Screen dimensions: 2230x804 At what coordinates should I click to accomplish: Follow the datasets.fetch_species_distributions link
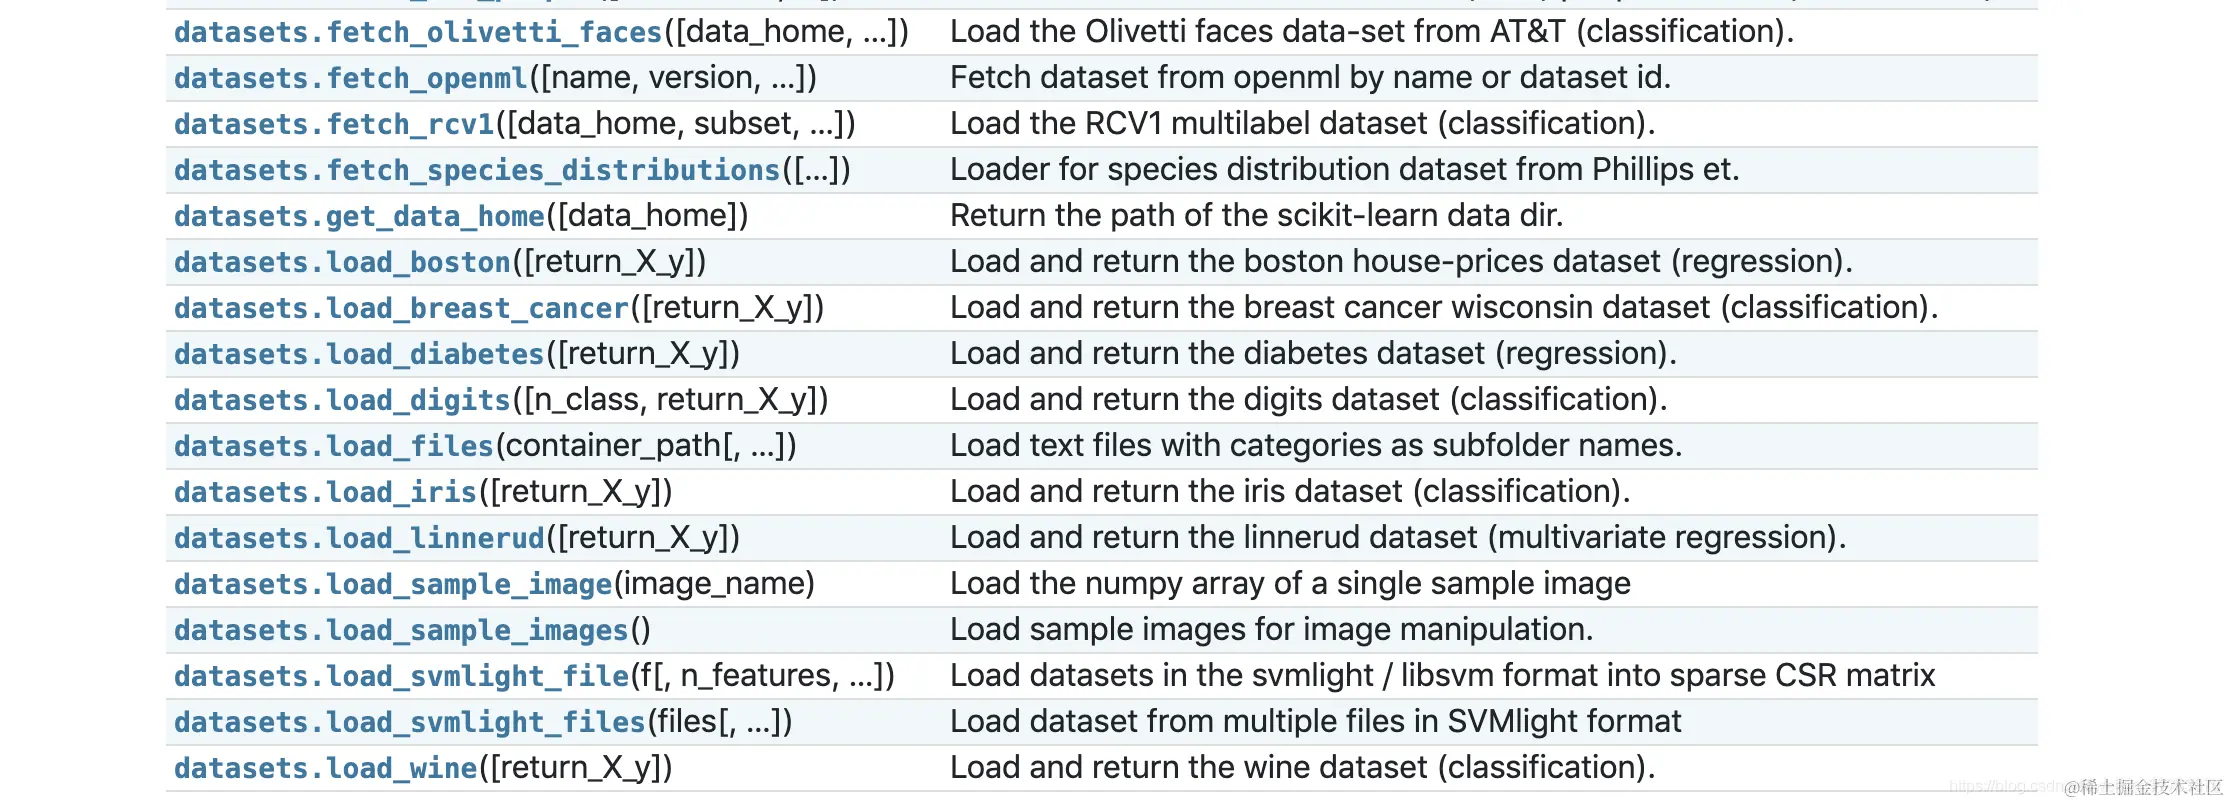point(476,171)
